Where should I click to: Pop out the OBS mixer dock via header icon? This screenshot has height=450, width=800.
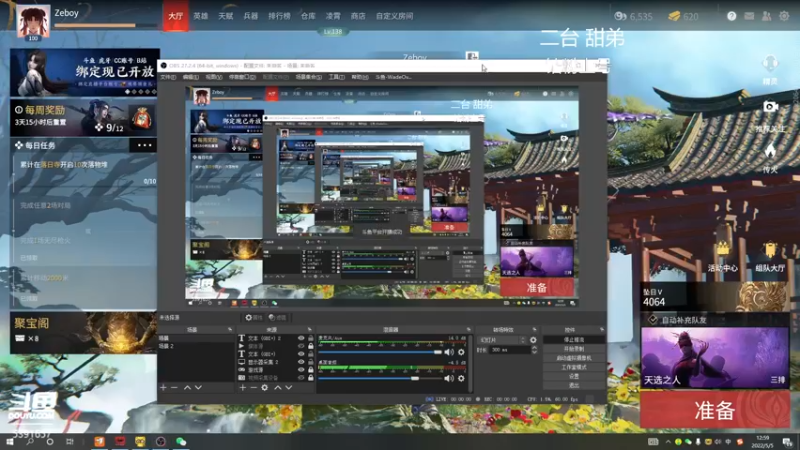[x=468, y=330]
